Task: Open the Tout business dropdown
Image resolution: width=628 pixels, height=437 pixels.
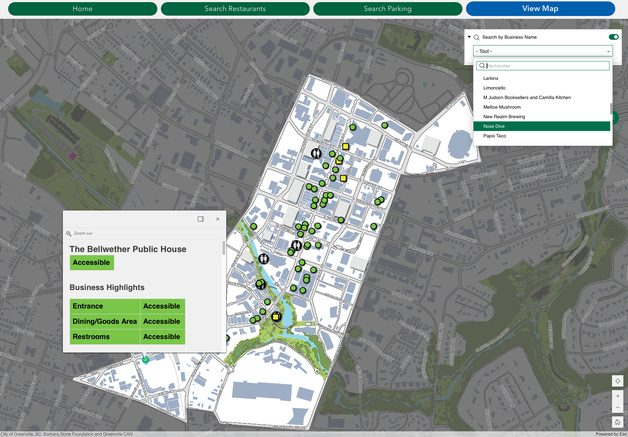Action: pyautogui.click(x=542, y=51)
